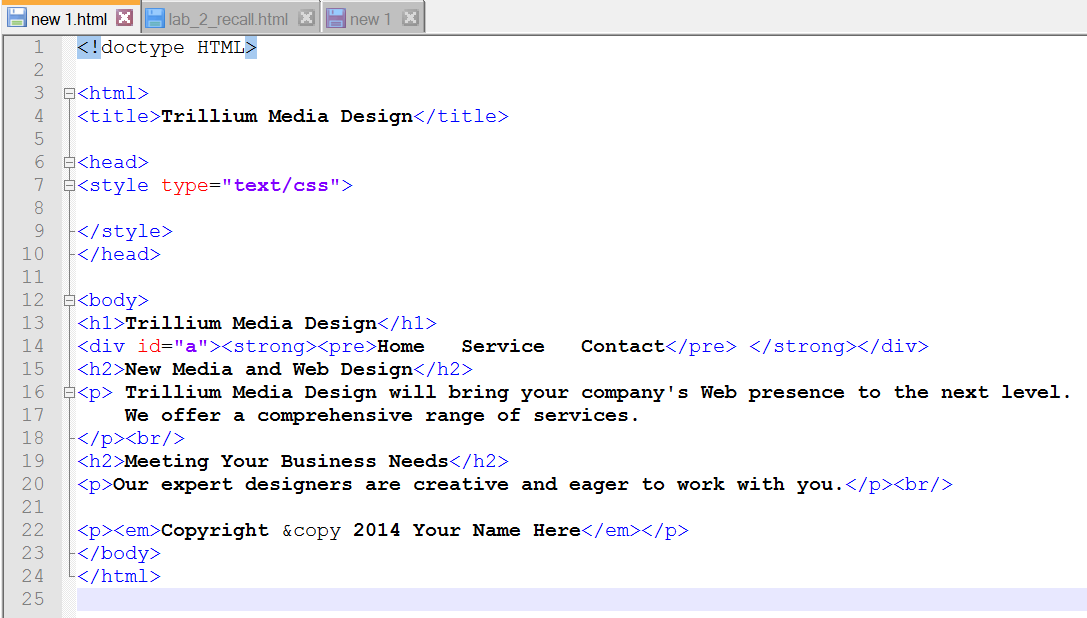Screen dimensions: 1087x618
Task: Click the closing head tag on line 10
Action: pyautogui.click(x=119, y=255)
